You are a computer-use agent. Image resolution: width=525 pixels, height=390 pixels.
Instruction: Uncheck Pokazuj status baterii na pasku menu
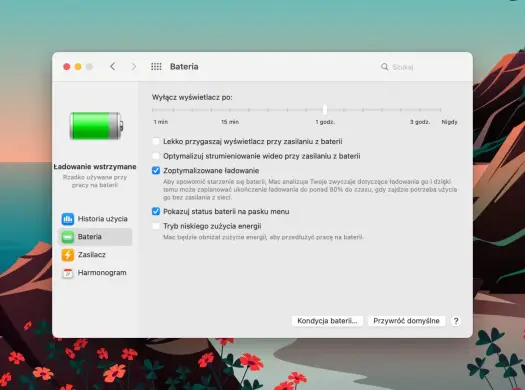click(156, 211)
